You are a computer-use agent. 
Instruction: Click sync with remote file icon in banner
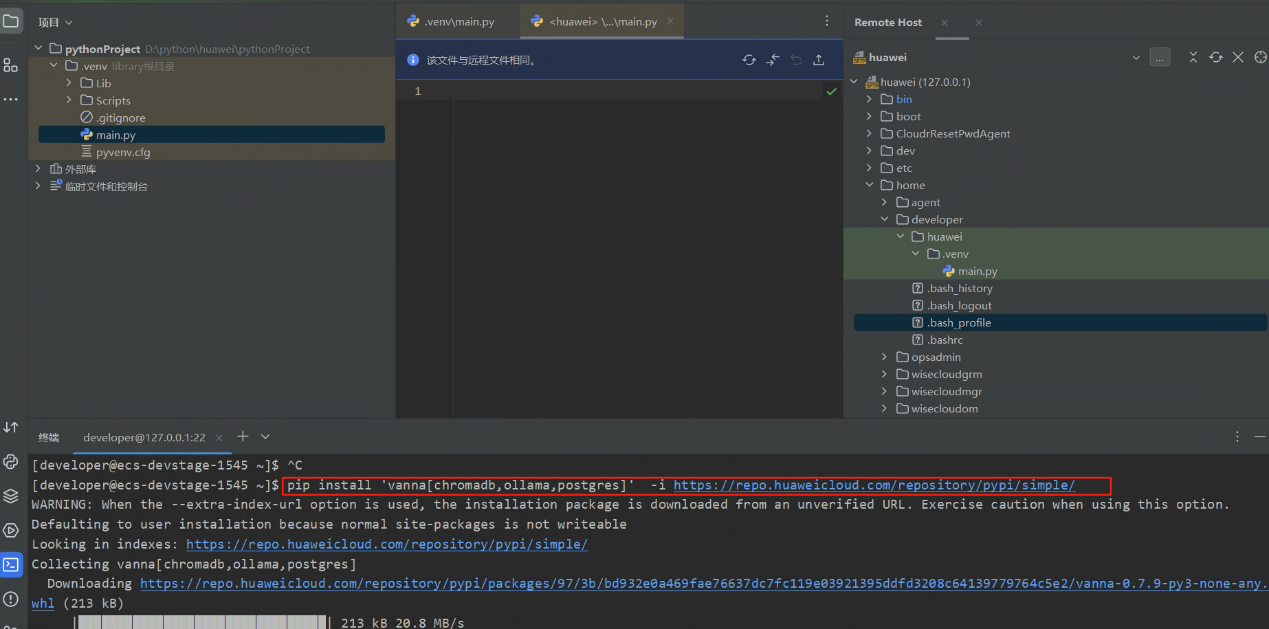pyautogui.click(x=749, y=60)
